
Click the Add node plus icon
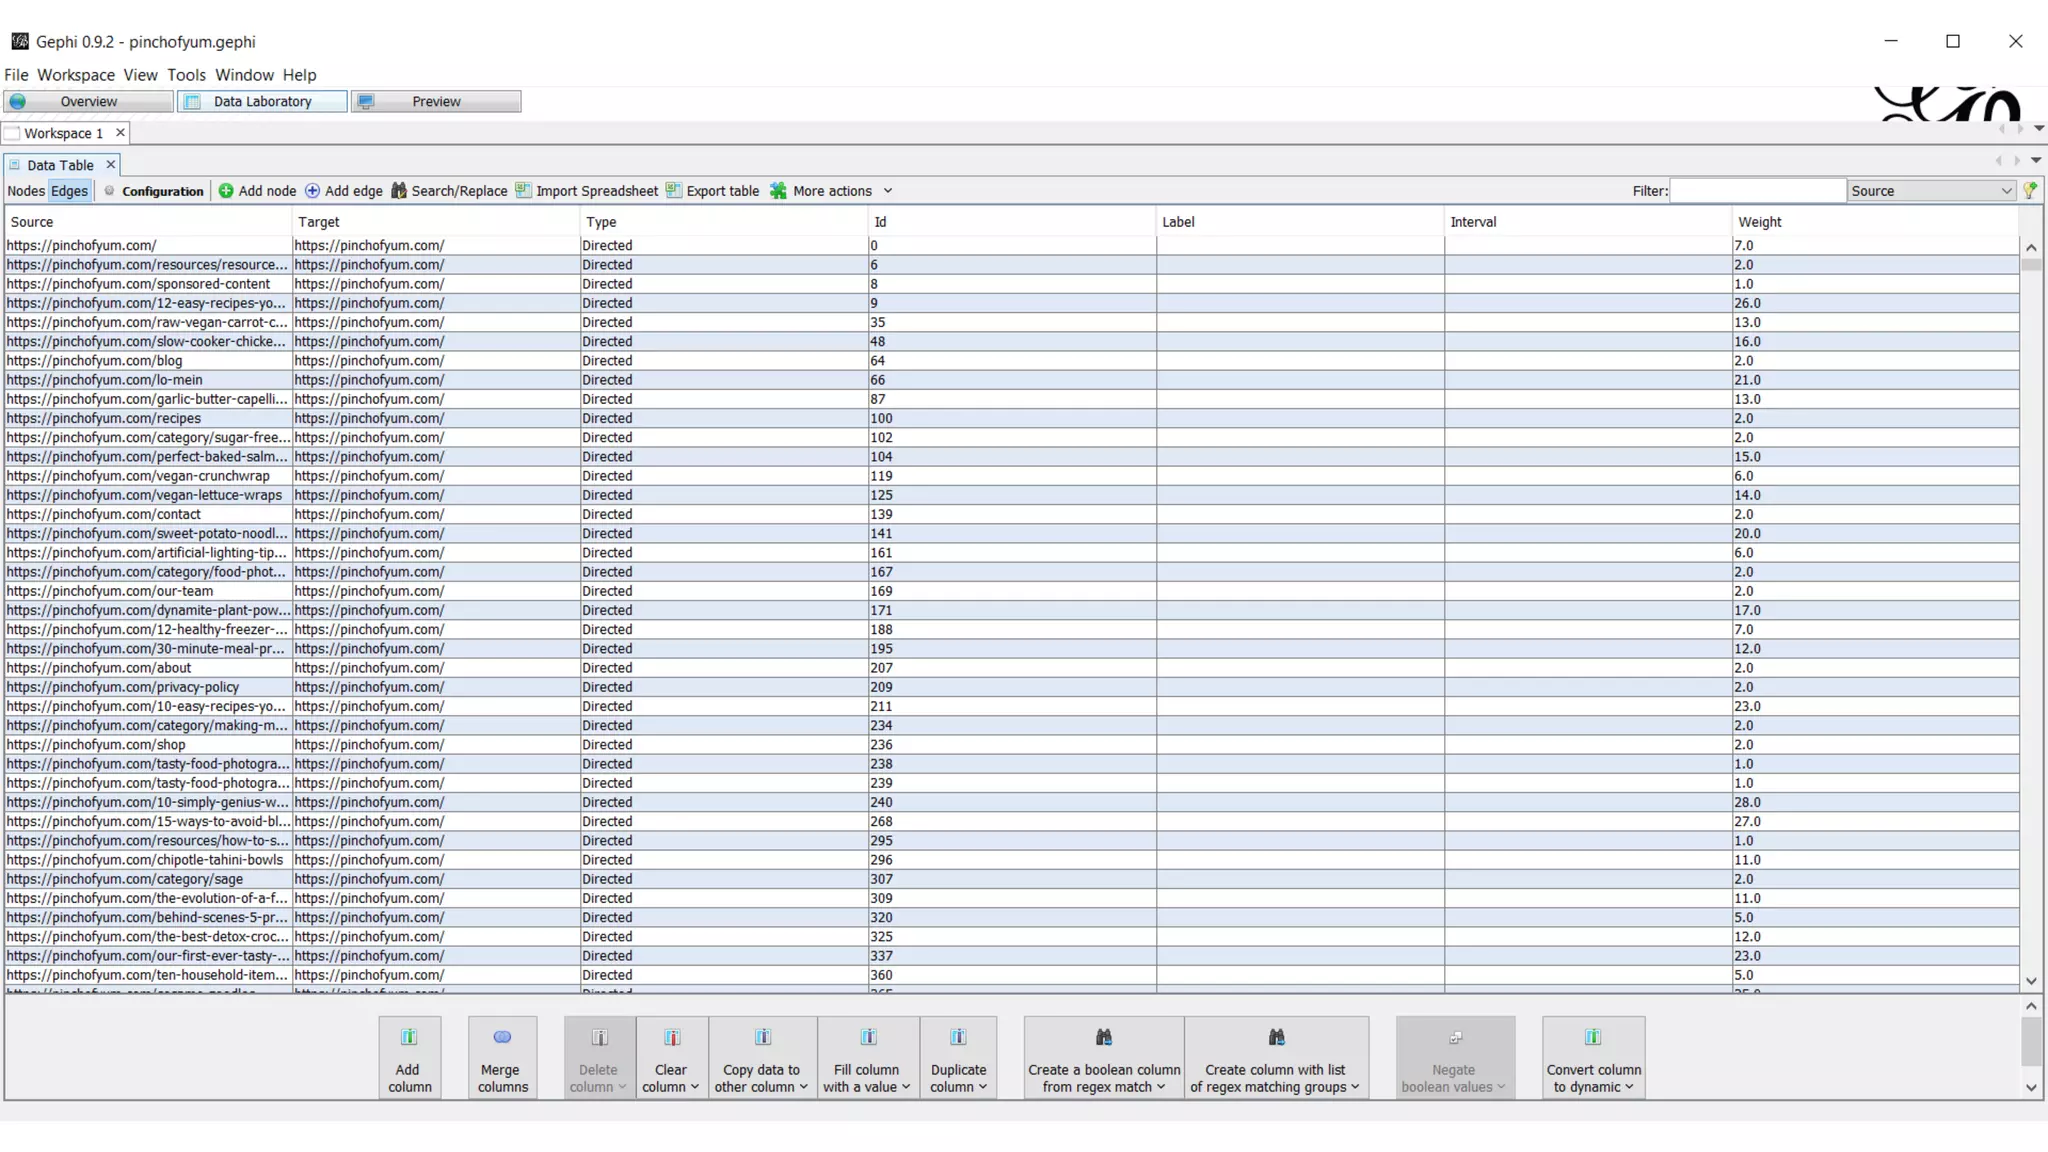[x=226, y=191]
